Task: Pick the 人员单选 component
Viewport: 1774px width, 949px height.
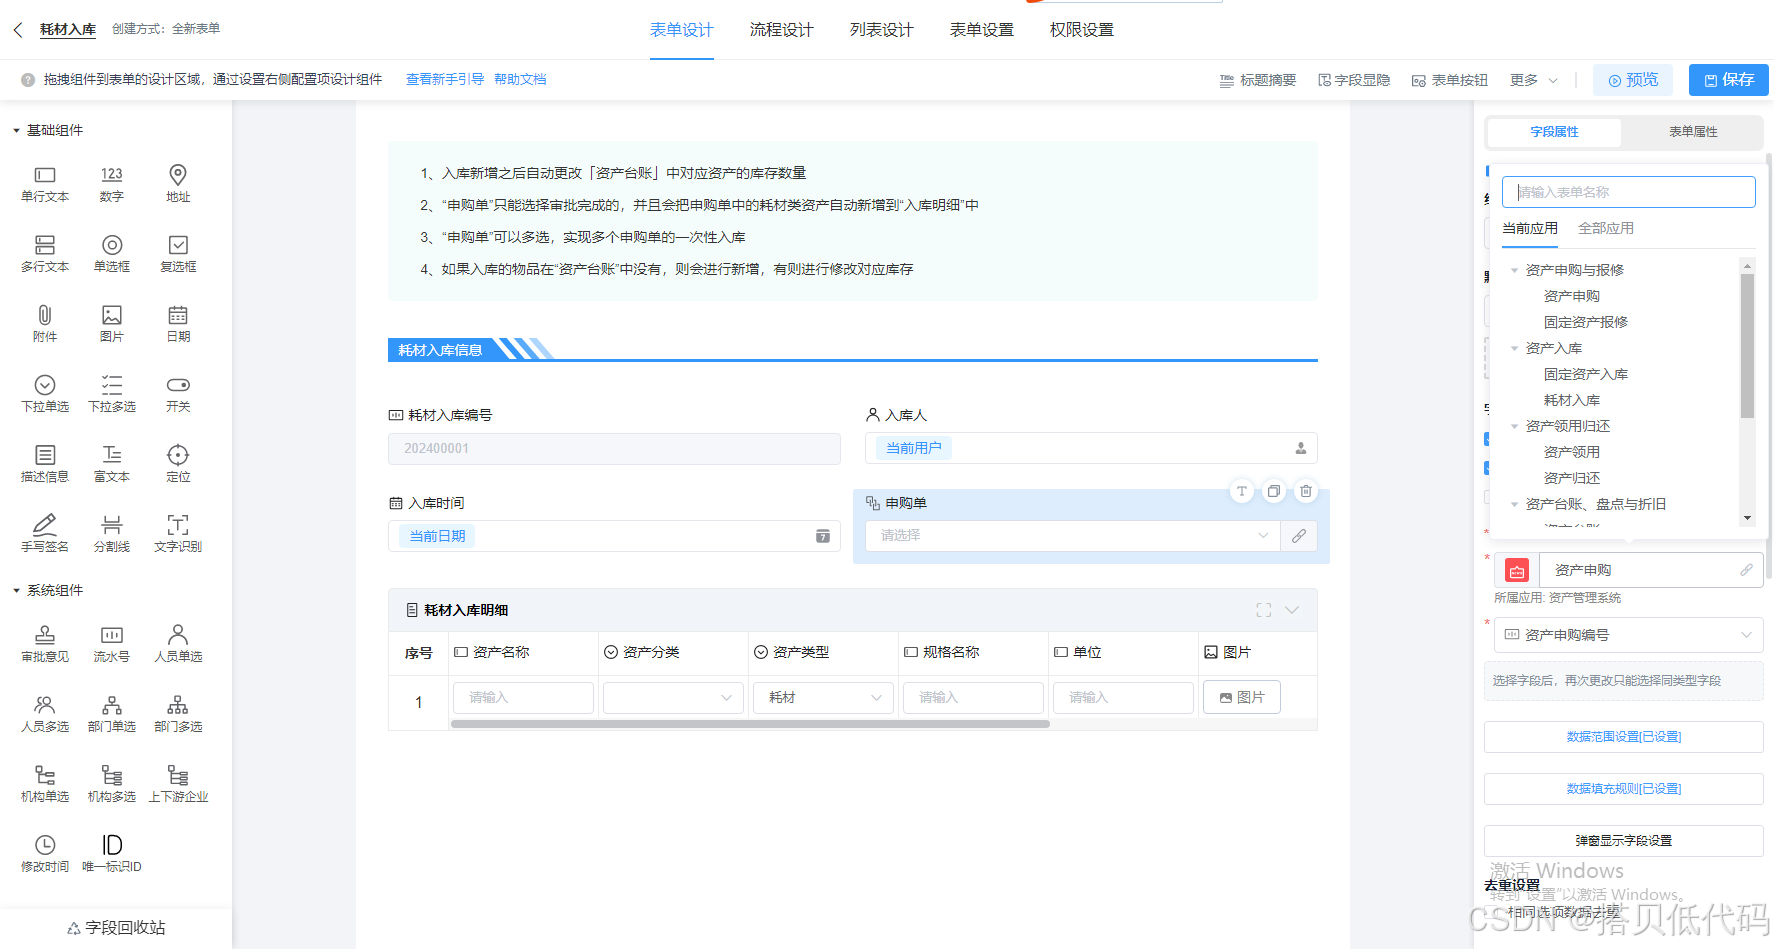Action: click(x=178, y=644)
